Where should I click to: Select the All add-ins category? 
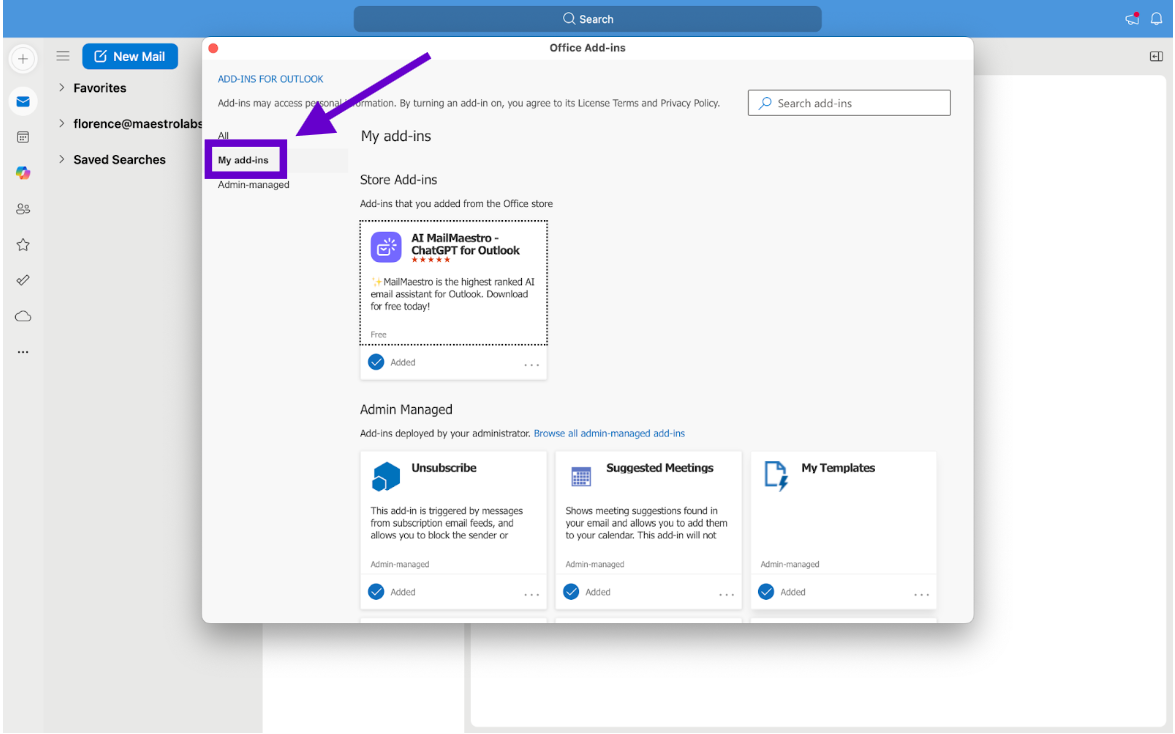pos(223,136)
